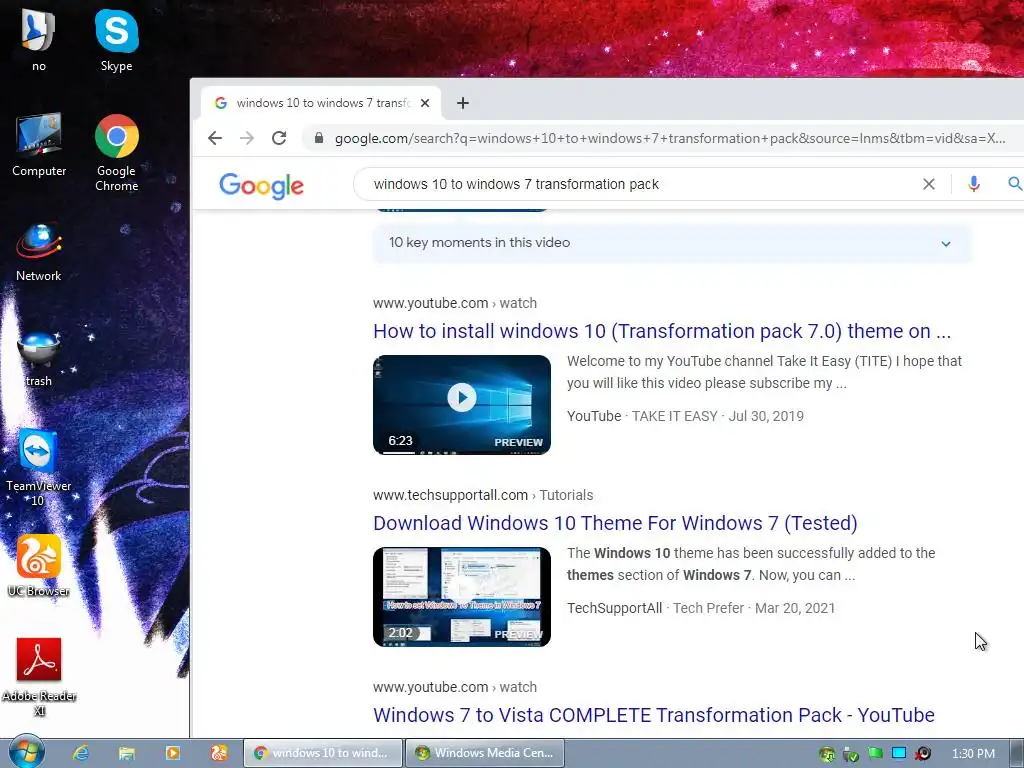Image resolution: width=1024 pixels, height=768 pixels.
Task: Click the 'www.techsupportall.com › Tutorials' breadcrumb
Action: (x=483, y=495)
